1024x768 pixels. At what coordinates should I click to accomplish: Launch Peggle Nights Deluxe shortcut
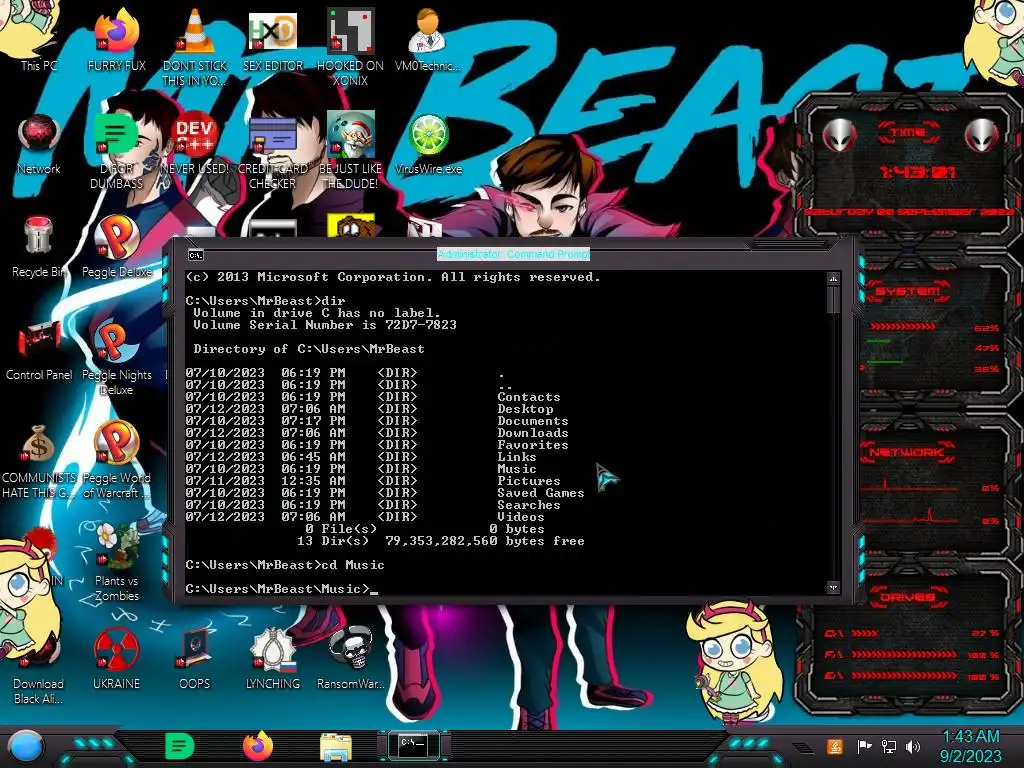(x=116, y=357)
